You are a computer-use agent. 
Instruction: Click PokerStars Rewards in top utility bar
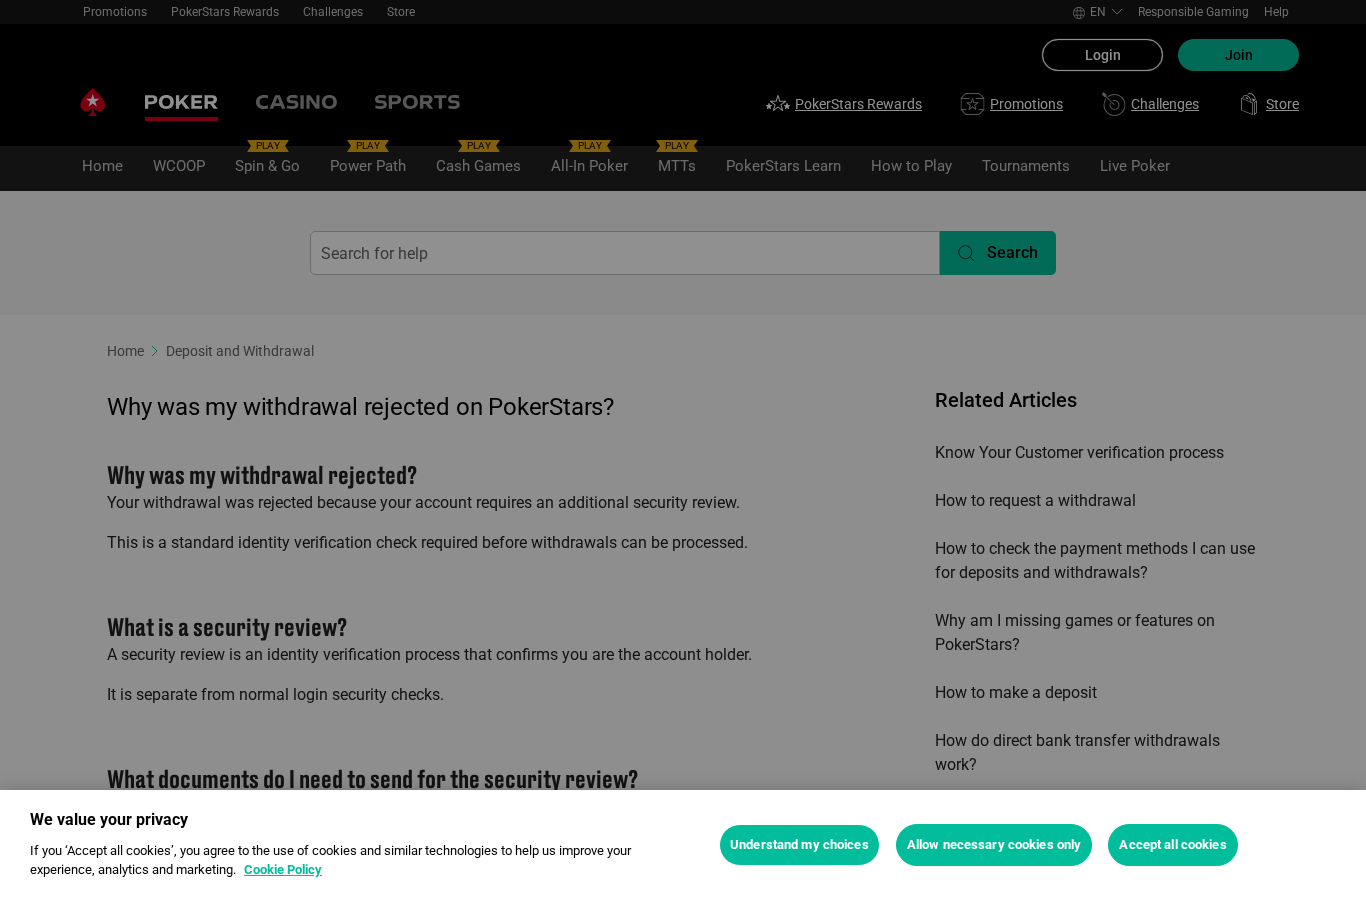tap(225, 12)
